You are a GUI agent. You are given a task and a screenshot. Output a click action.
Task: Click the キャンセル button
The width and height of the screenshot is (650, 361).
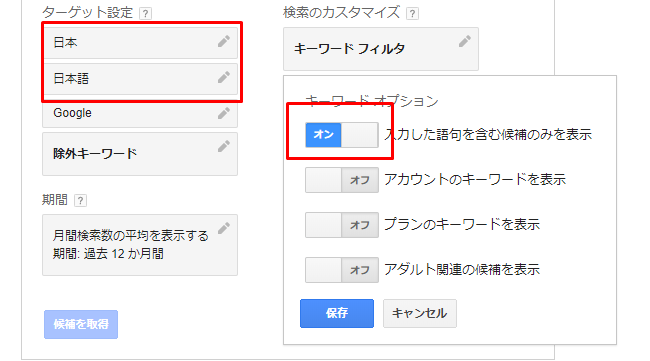coord(420,313)
